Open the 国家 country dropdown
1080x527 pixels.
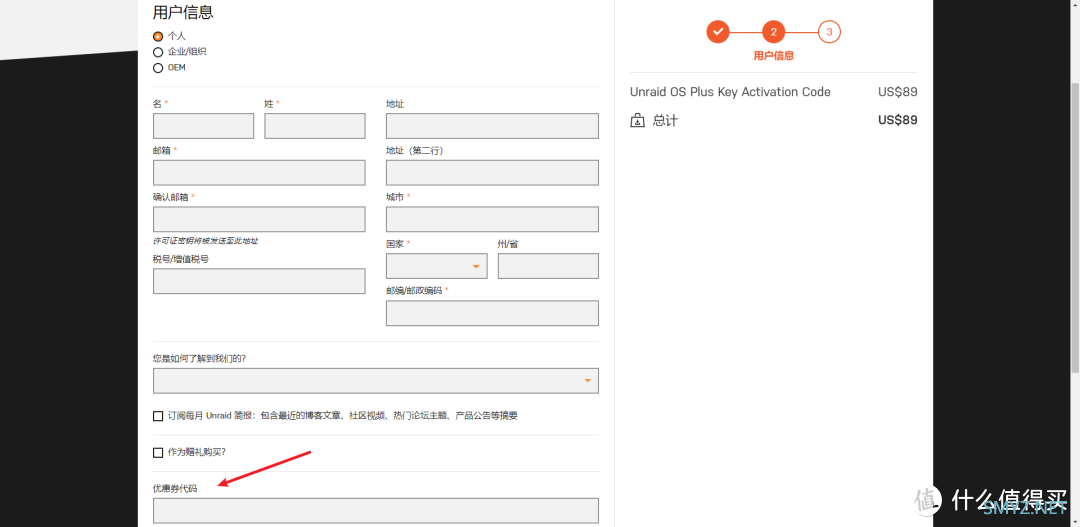pos(437,266)
